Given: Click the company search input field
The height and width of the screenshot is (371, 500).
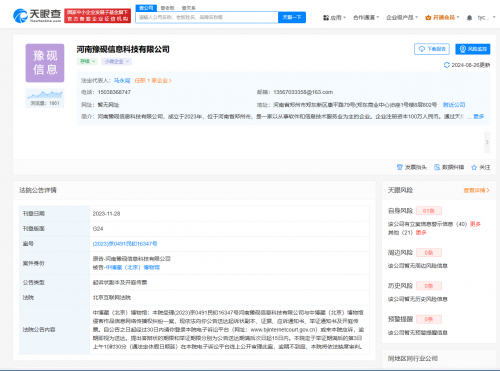Looking at the screenshot, I should pyautogui.click(x=207, y=17).
